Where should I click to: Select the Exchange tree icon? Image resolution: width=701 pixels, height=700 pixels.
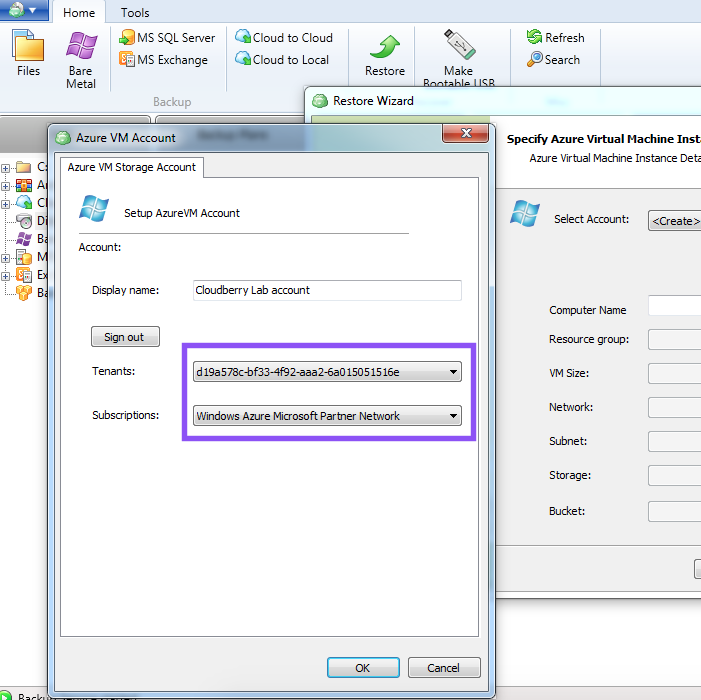pos(24,275)
